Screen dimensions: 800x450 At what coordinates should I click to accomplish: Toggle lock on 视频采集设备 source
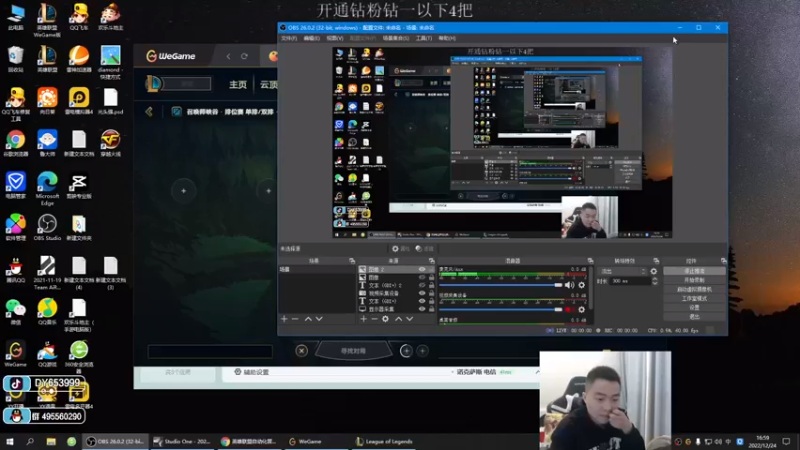pyautogui.click(x=431, y=293)
